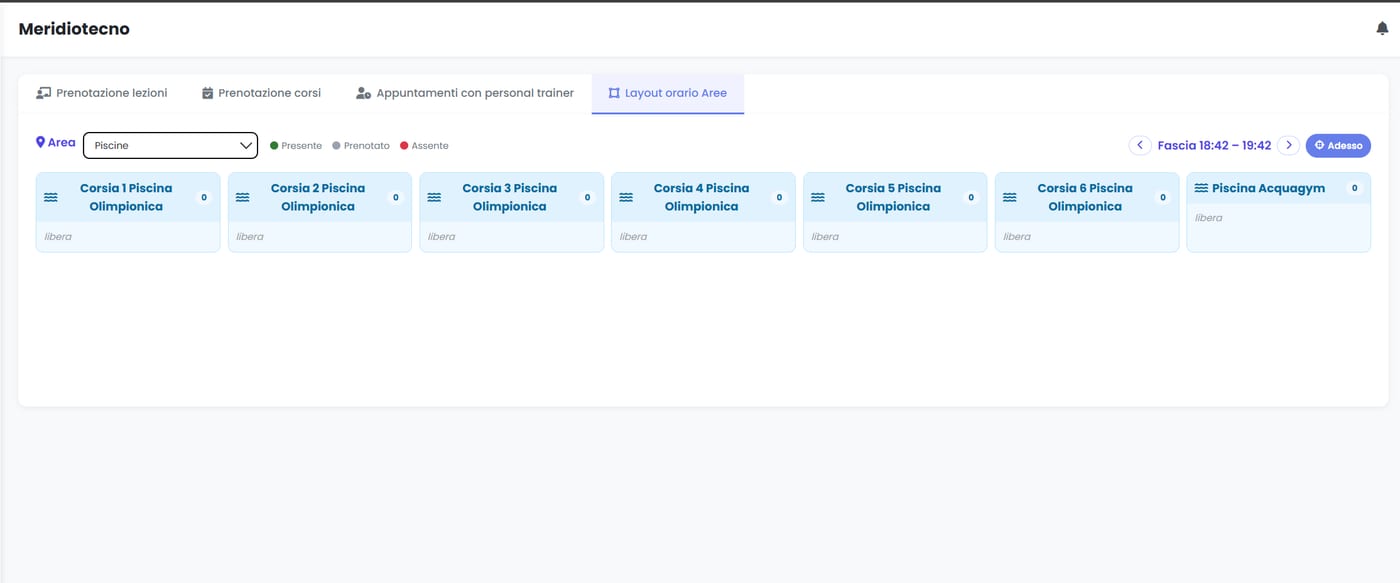1400x583 pixels.
Task: Open the Piscine area dropdown
Action: (x=170, y=145)
